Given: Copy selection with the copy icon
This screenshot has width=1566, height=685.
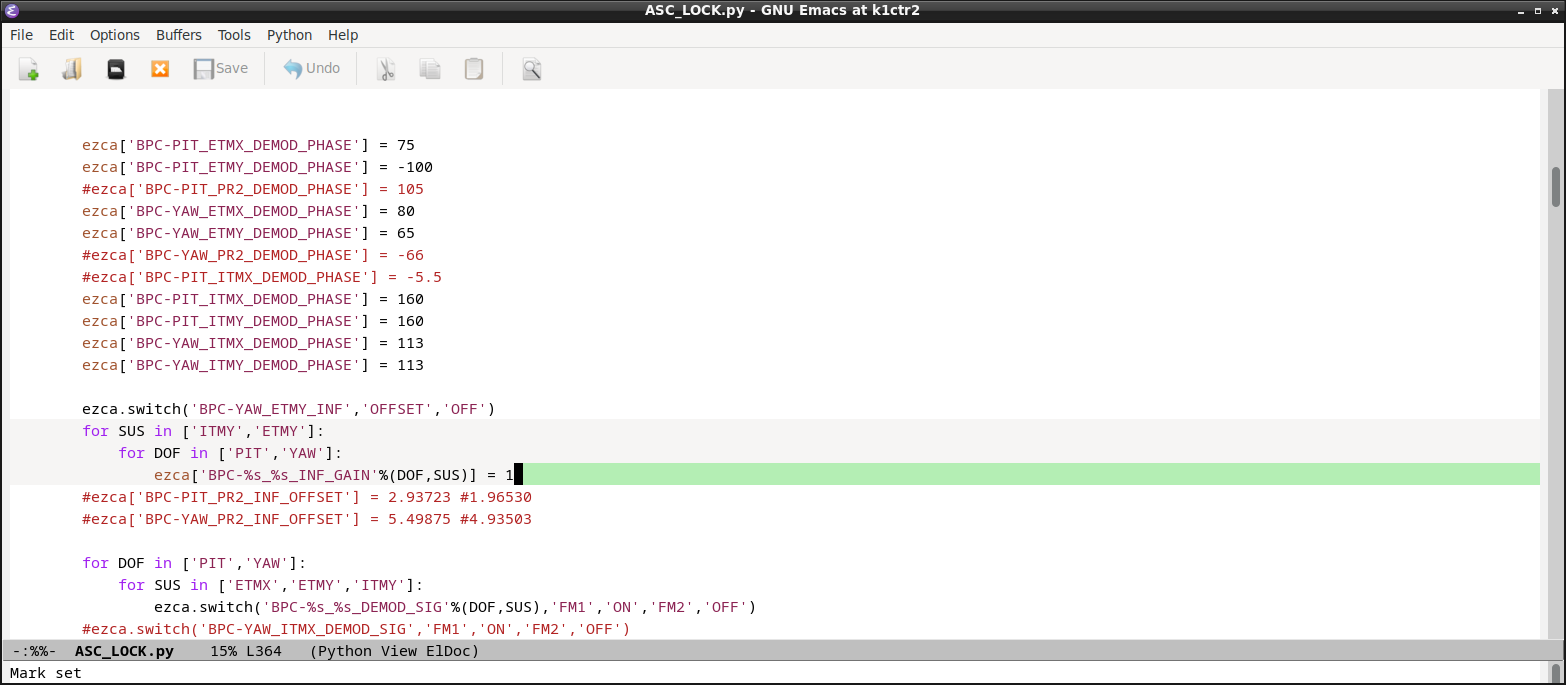Looking at the screenshot, I should coord(430,69).
